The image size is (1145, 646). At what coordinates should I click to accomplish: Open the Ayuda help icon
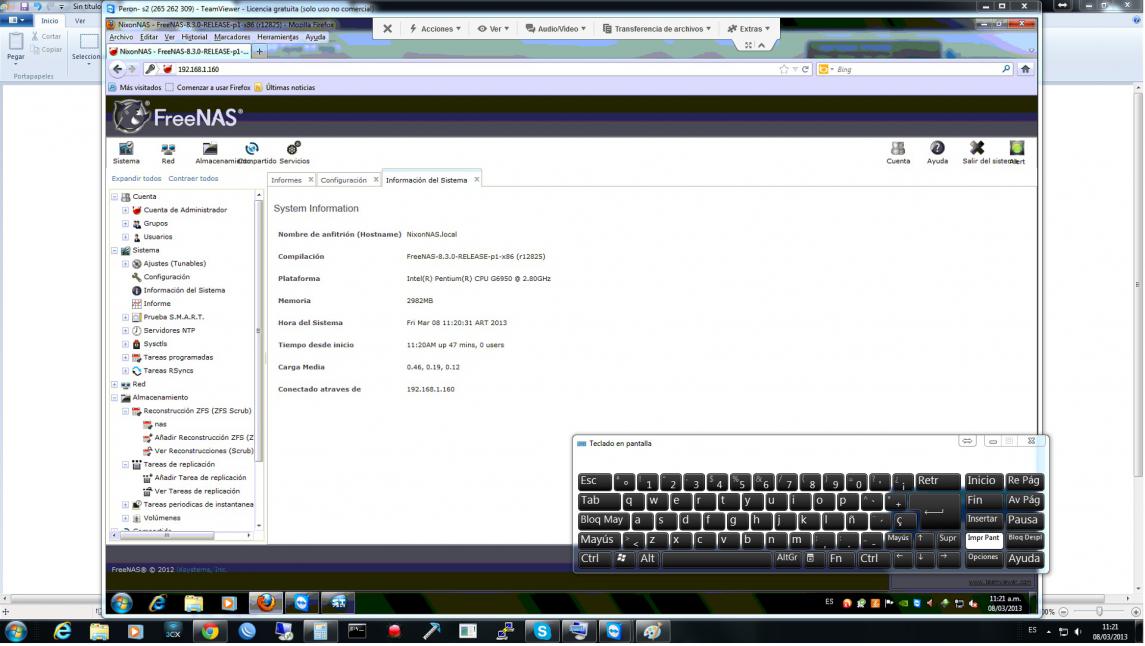point(937,150)
